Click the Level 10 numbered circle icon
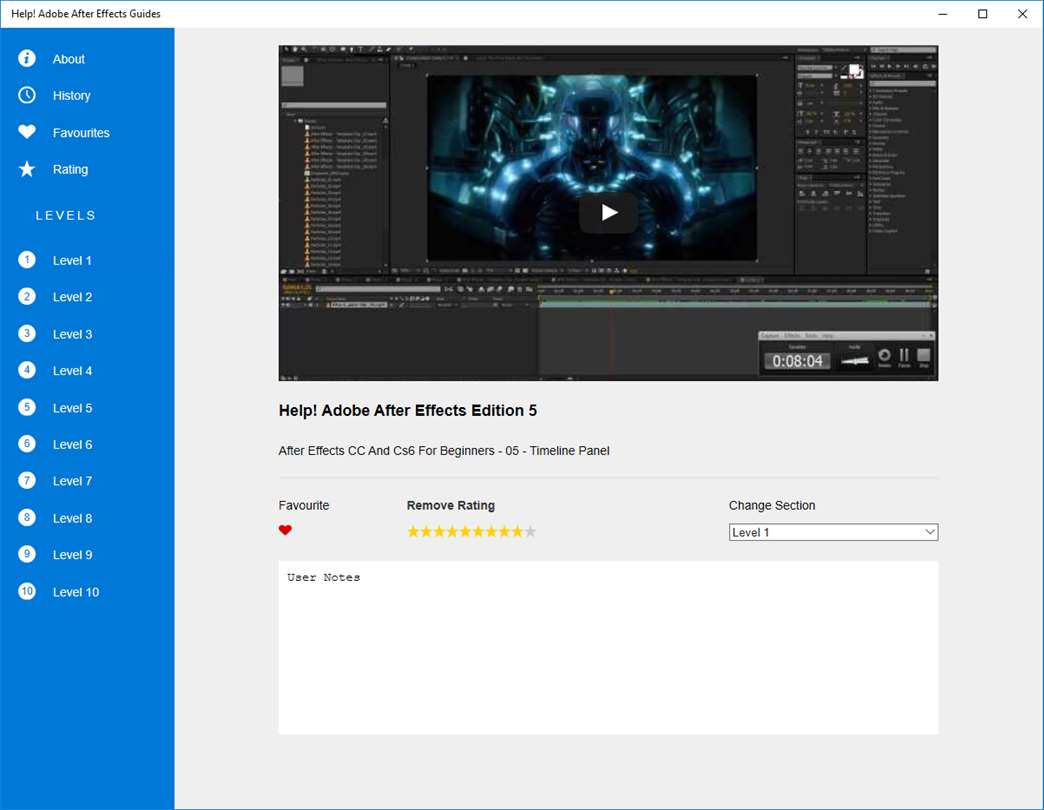Screen dimensions: 1044x810 tap(27, 591)
